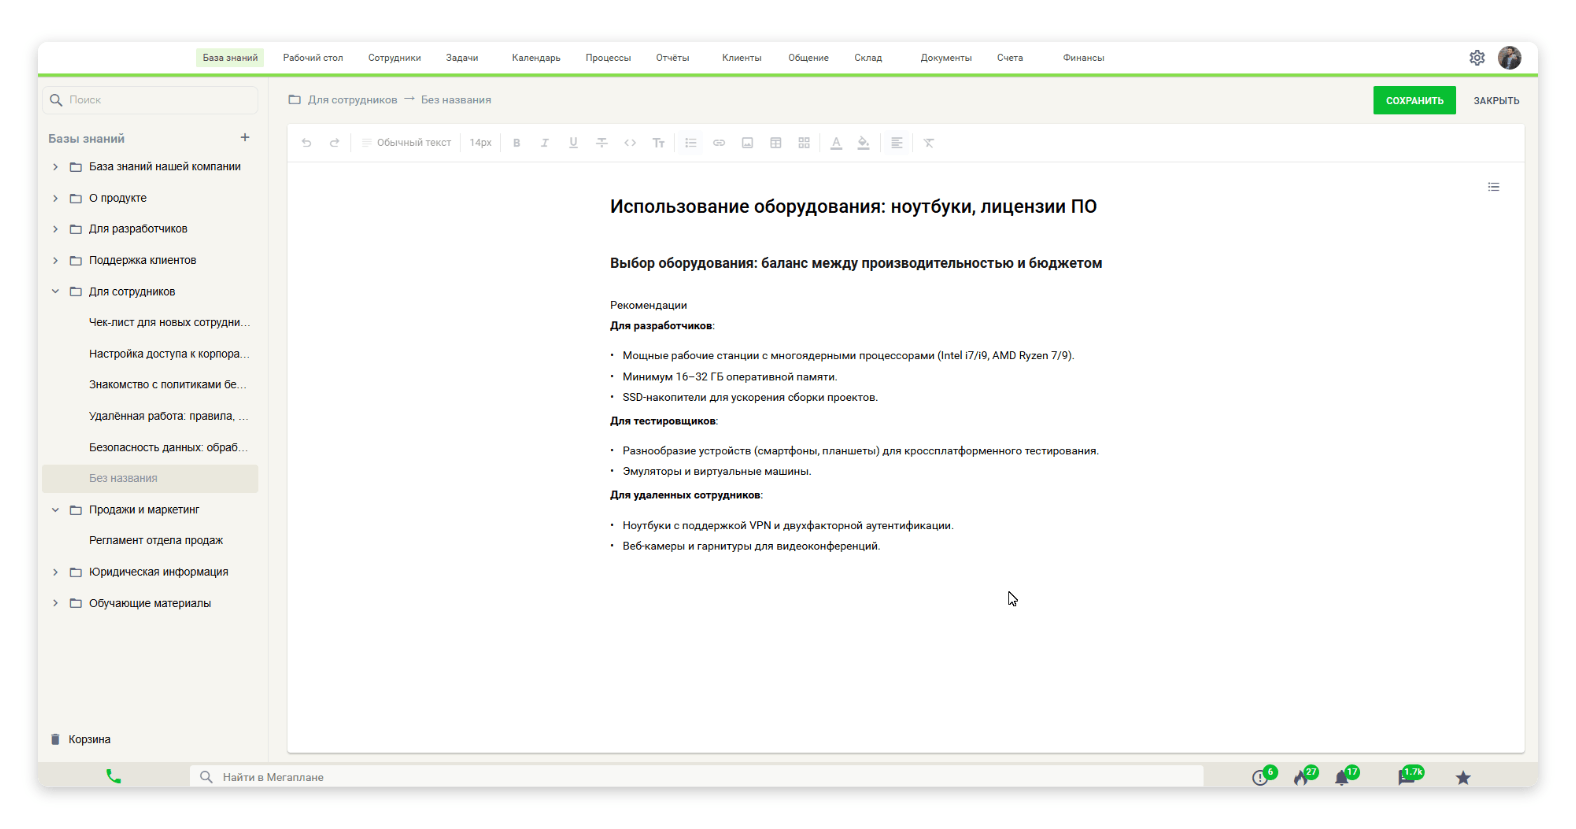
Task: Toggle strikethrough formatting
Action: click(602, 143)
